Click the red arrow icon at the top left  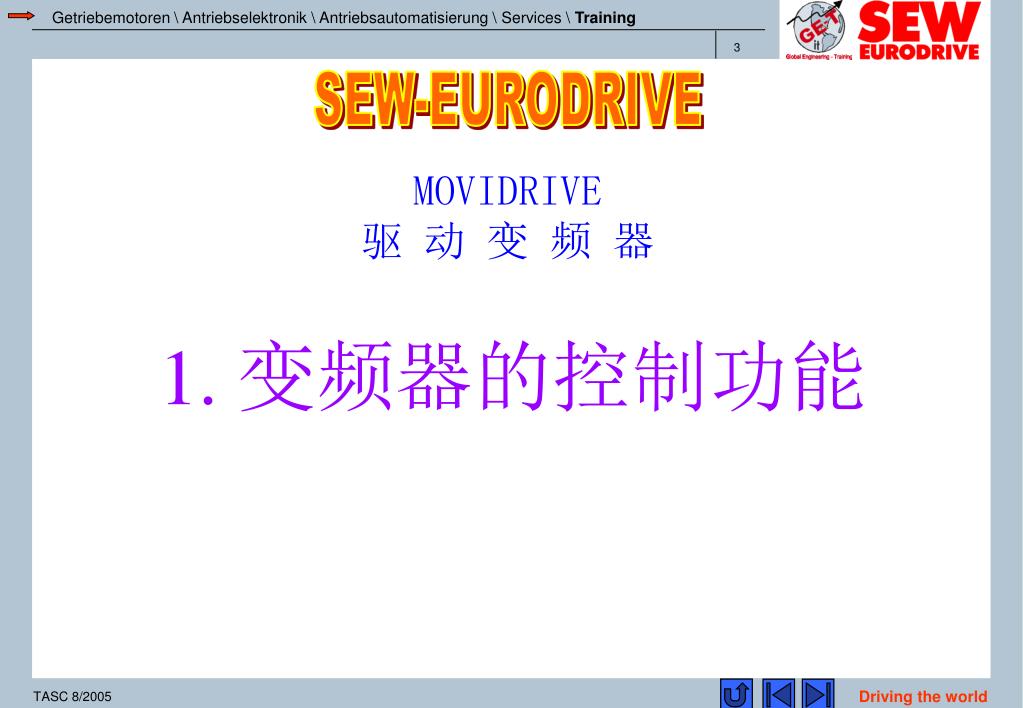pos(21,16)
